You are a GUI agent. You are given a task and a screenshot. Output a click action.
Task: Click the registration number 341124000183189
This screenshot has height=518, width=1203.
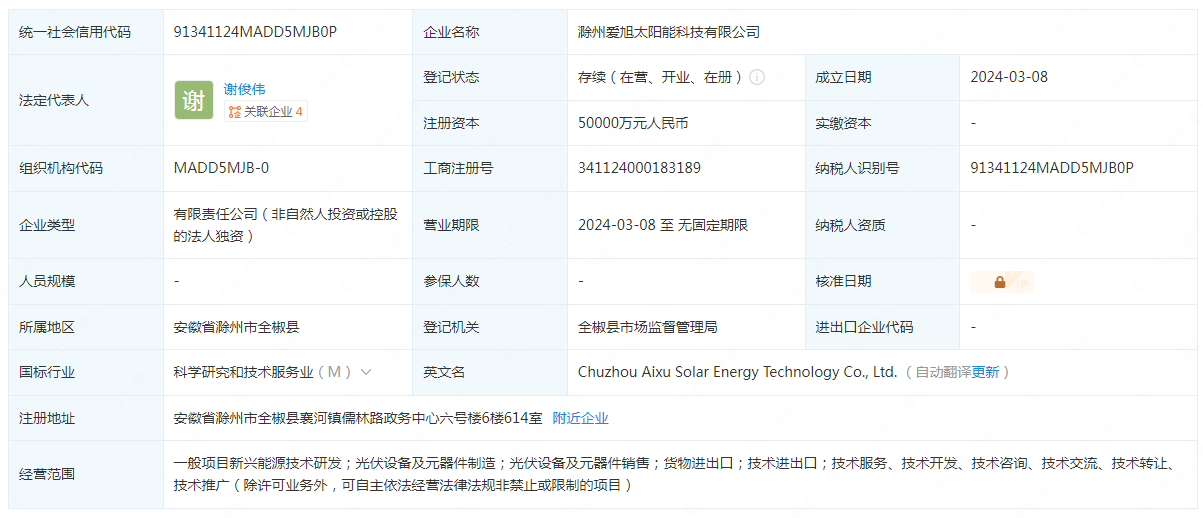coord(639,168)
